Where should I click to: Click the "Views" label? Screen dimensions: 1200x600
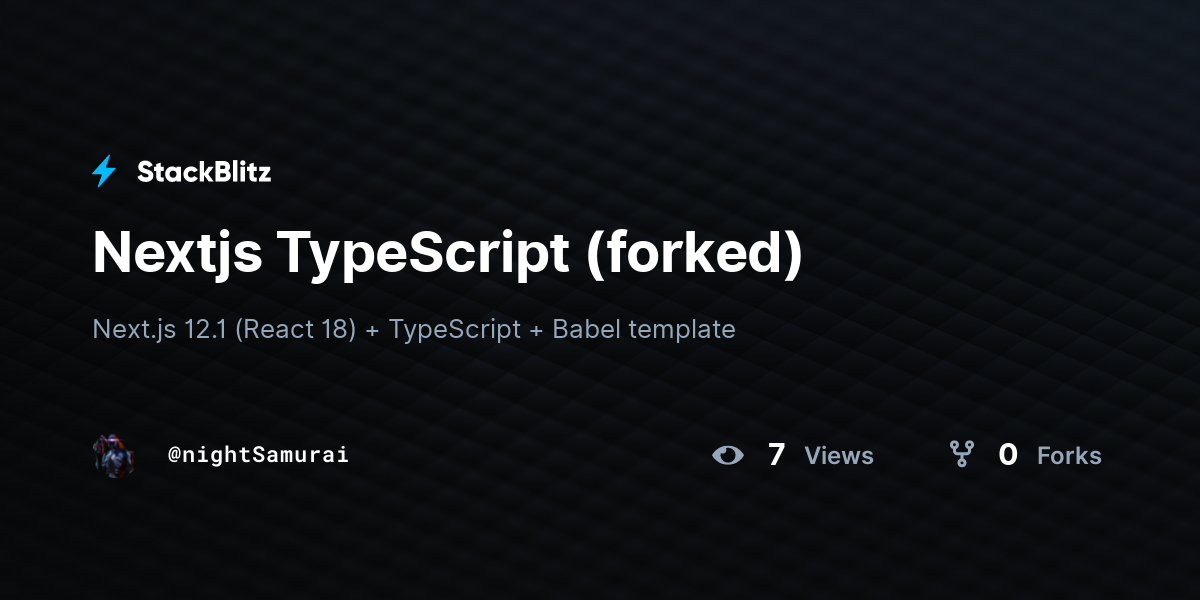839,456
